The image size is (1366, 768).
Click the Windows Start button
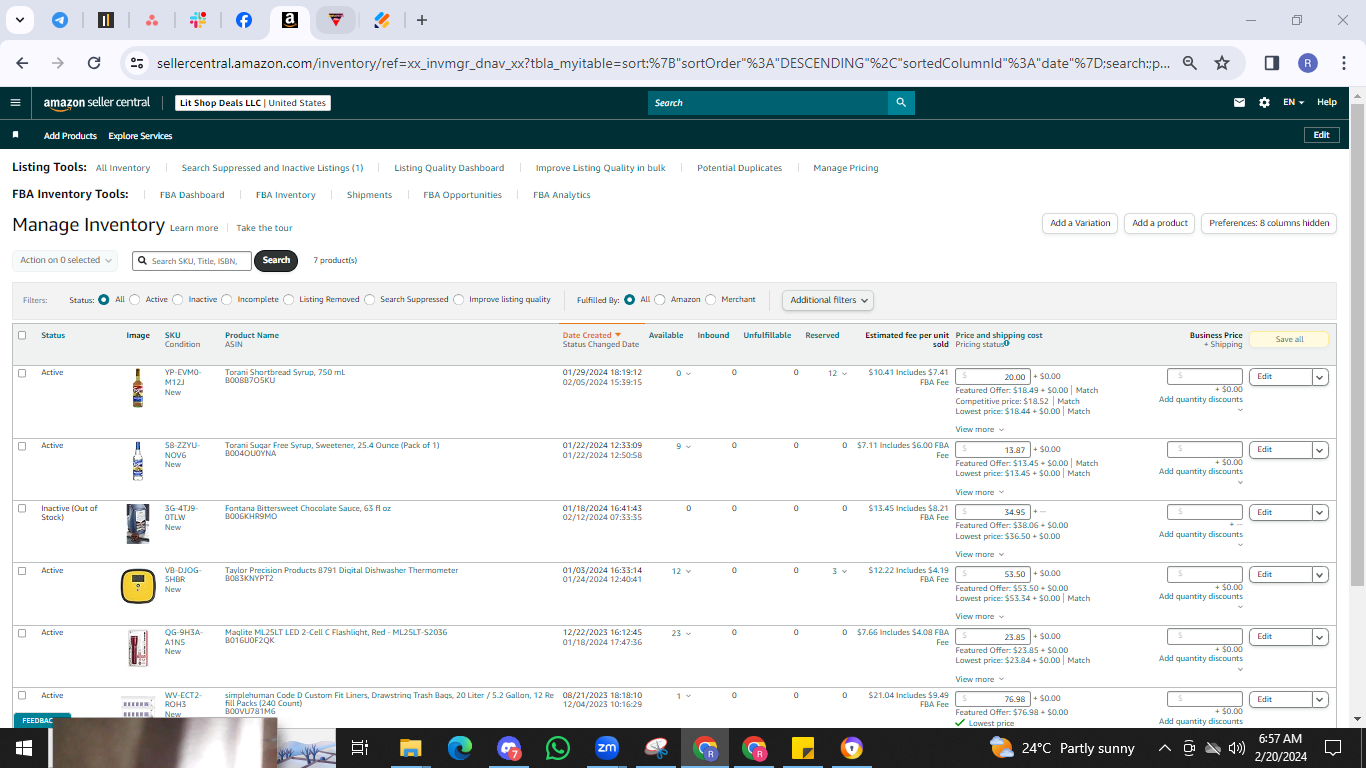24,748
